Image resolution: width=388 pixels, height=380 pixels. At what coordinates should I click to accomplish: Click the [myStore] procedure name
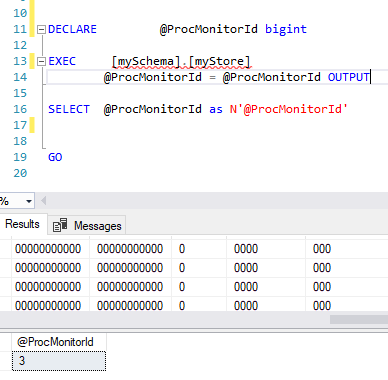[219, 62]
